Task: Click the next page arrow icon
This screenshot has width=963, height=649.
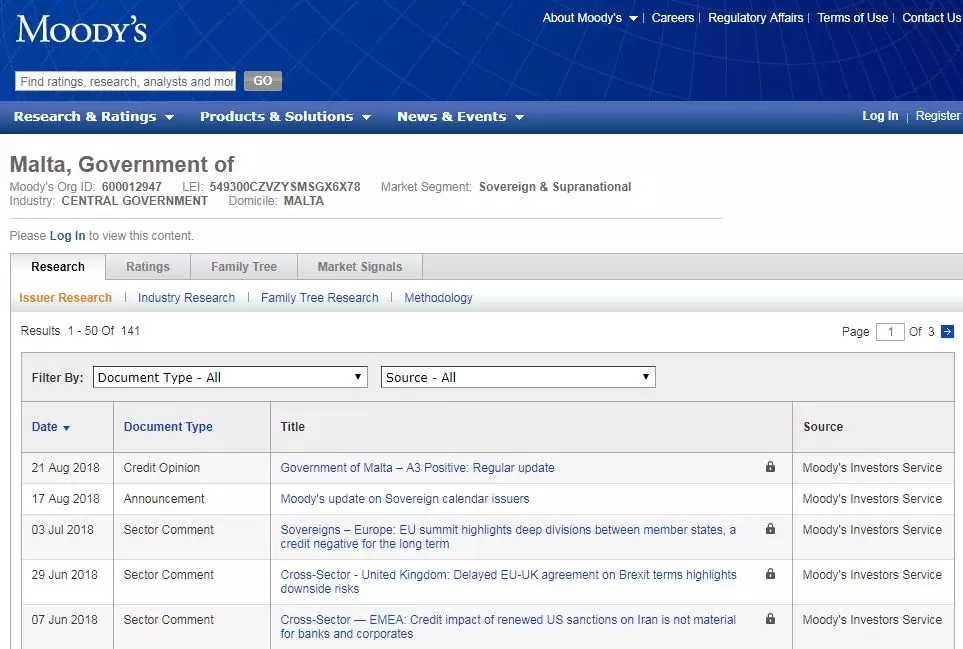Action: [947, 332]
